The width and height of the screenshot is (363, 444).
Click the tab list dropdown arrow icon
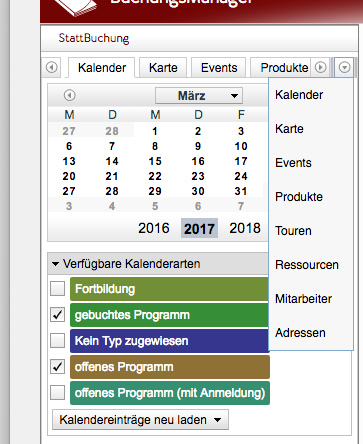[x=344, y=67]
